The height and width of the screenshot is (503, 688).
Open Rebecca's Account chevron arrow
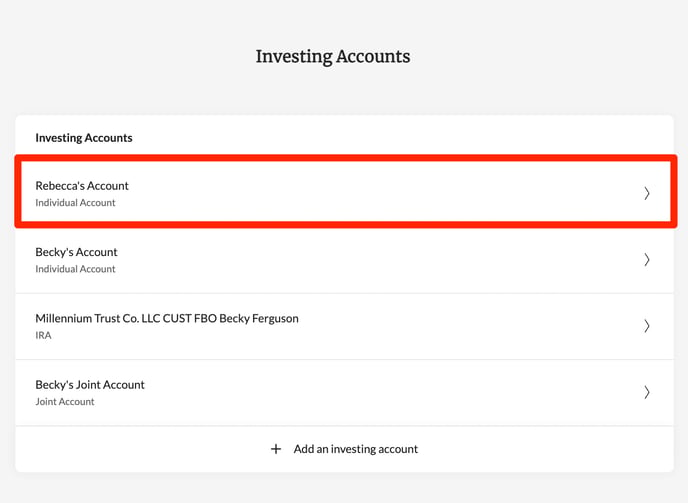(647, 193)
